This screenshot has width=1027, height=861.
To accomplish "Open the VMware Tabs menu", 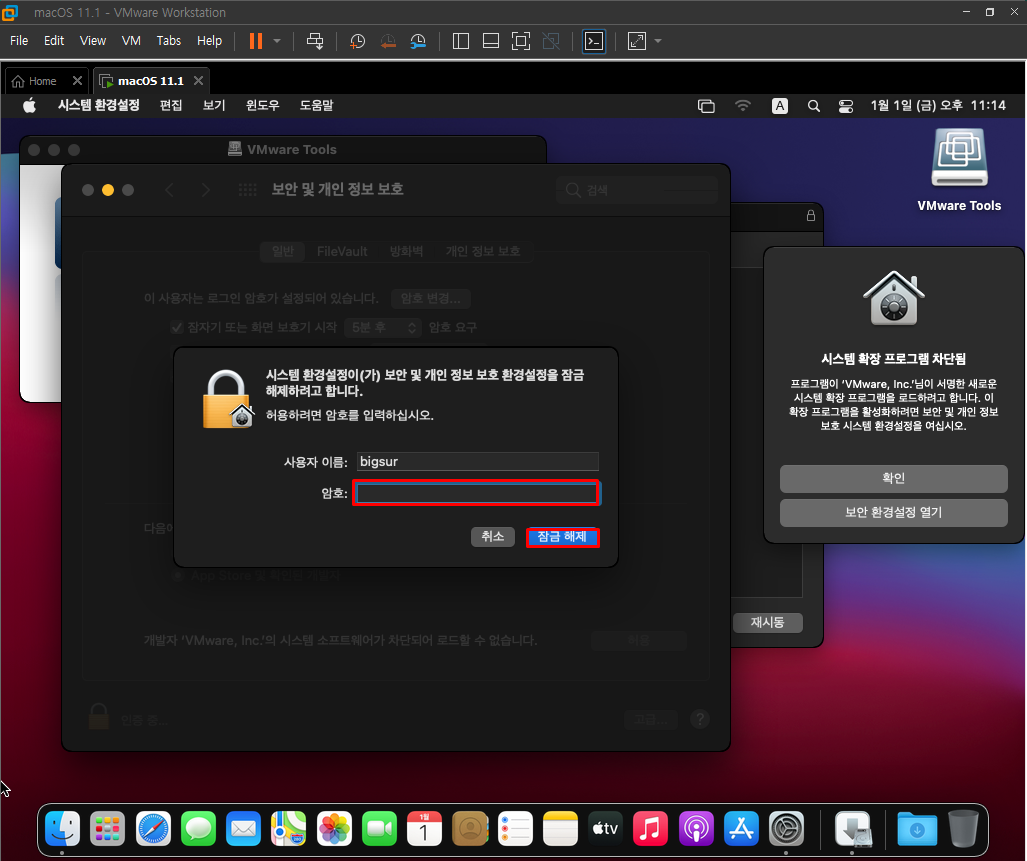I will 168,41.
